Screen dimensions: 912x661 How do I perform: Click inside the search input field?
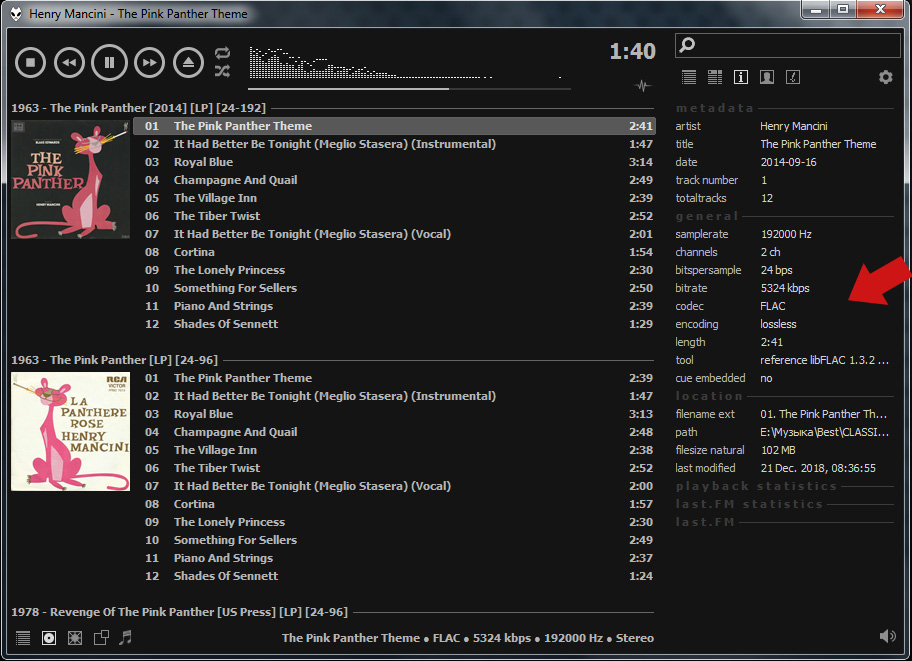[790, 45]
